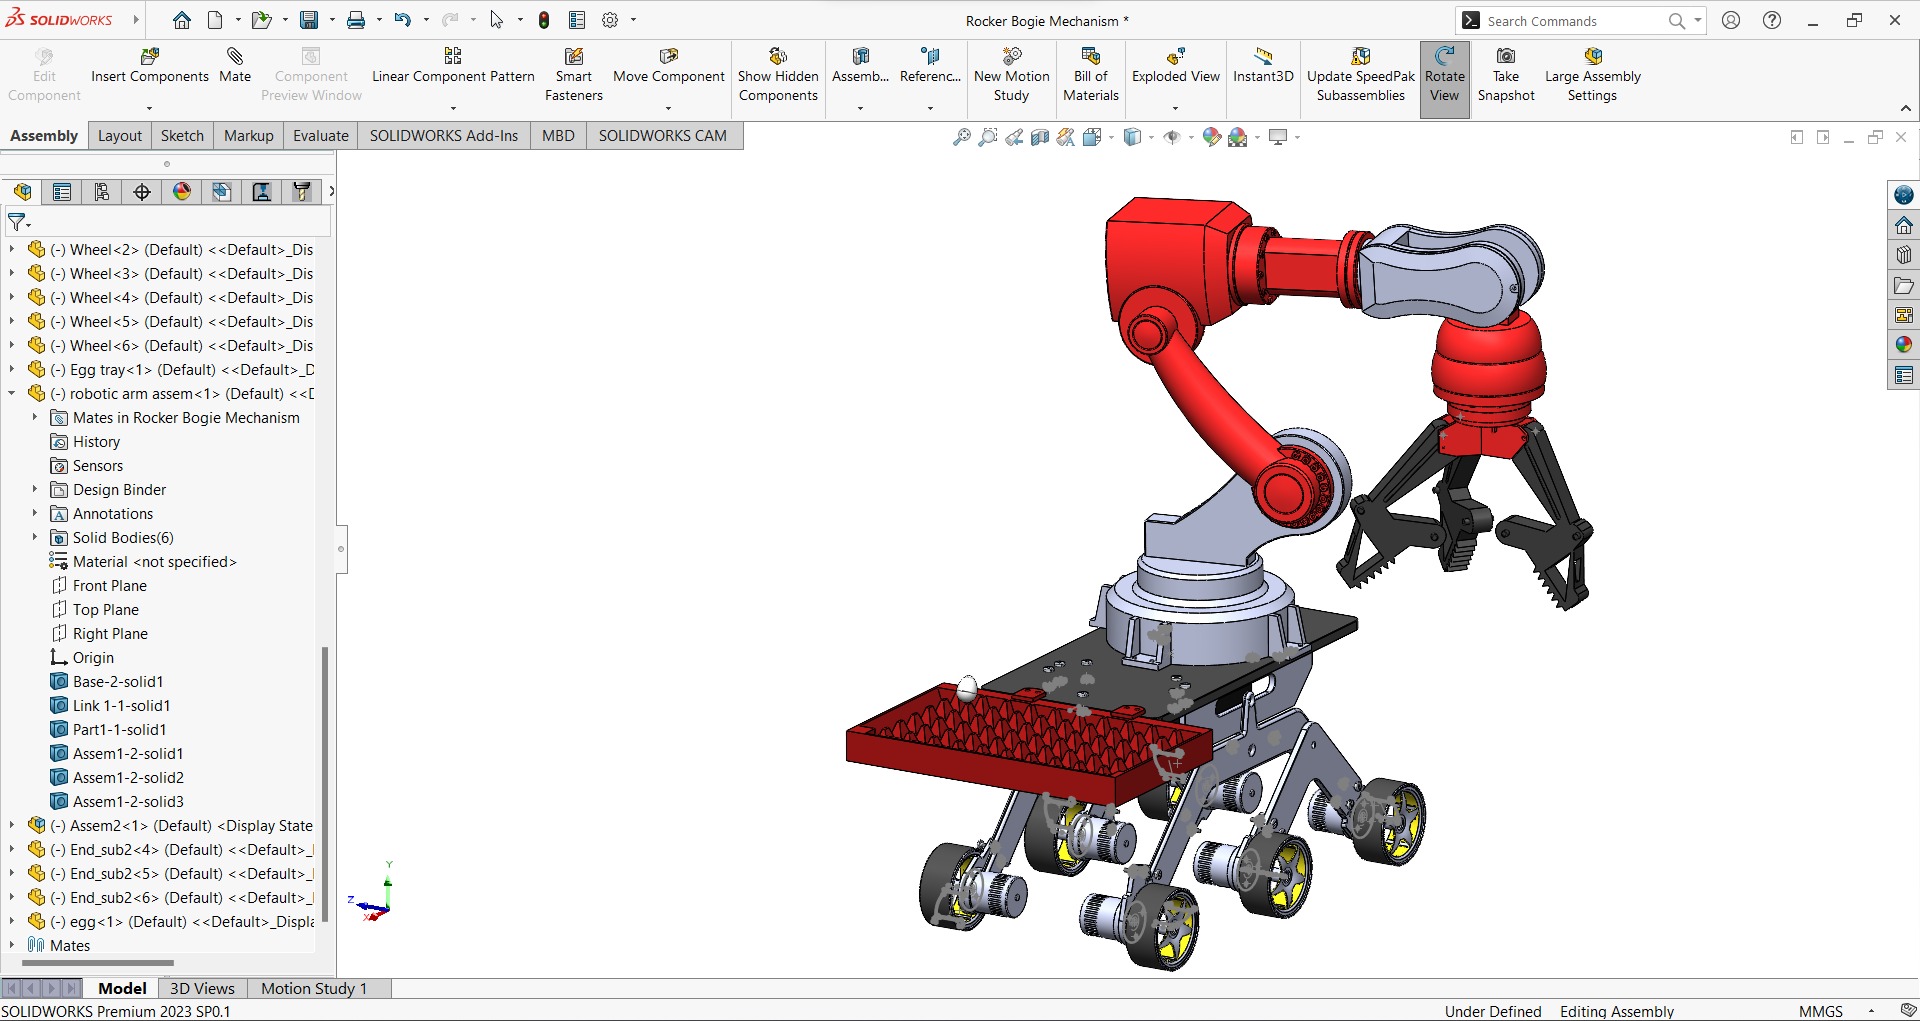
Task: Click the Edit Appearance icon in the view toolbar
Action: tap(1211, 137)
